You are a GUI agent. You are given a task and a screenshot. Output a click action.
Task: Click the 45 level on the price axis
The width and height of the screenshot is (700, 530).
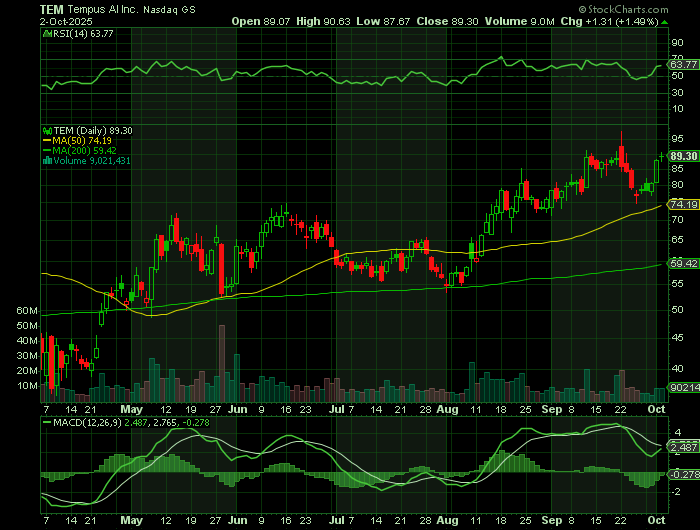tap(677, 338)
